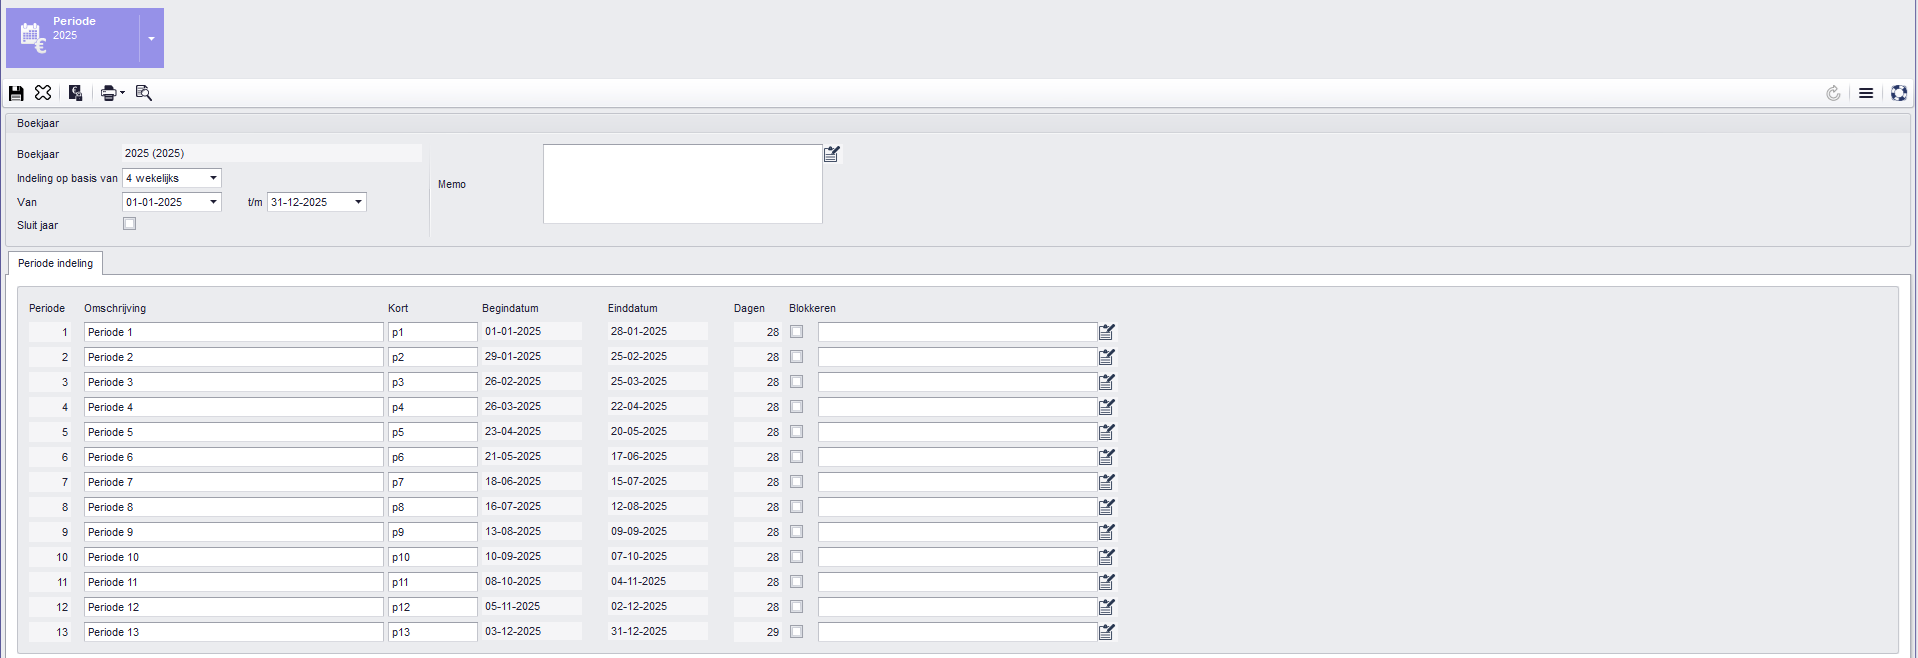Click the Begindatum column header
The image size is (1918, 658).
coord(510,308)
